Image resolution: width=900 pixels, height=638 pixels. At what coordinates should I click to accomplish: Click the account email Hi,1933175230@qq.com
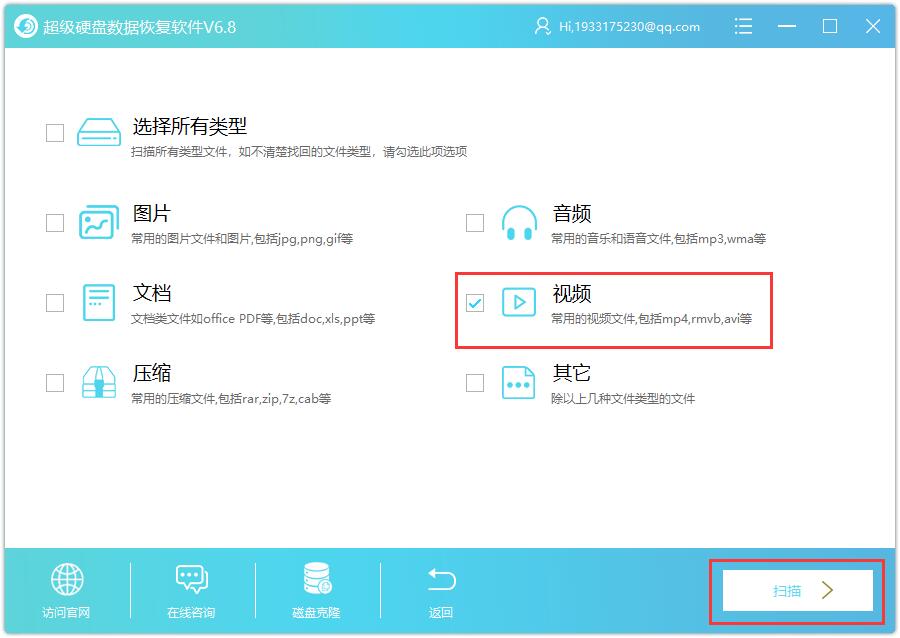pos(630,26)
